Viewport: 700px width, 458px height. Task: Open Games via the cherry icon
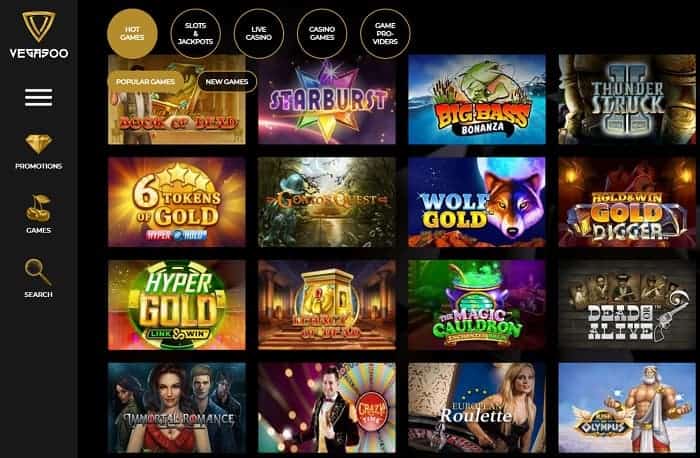(38, 208)
